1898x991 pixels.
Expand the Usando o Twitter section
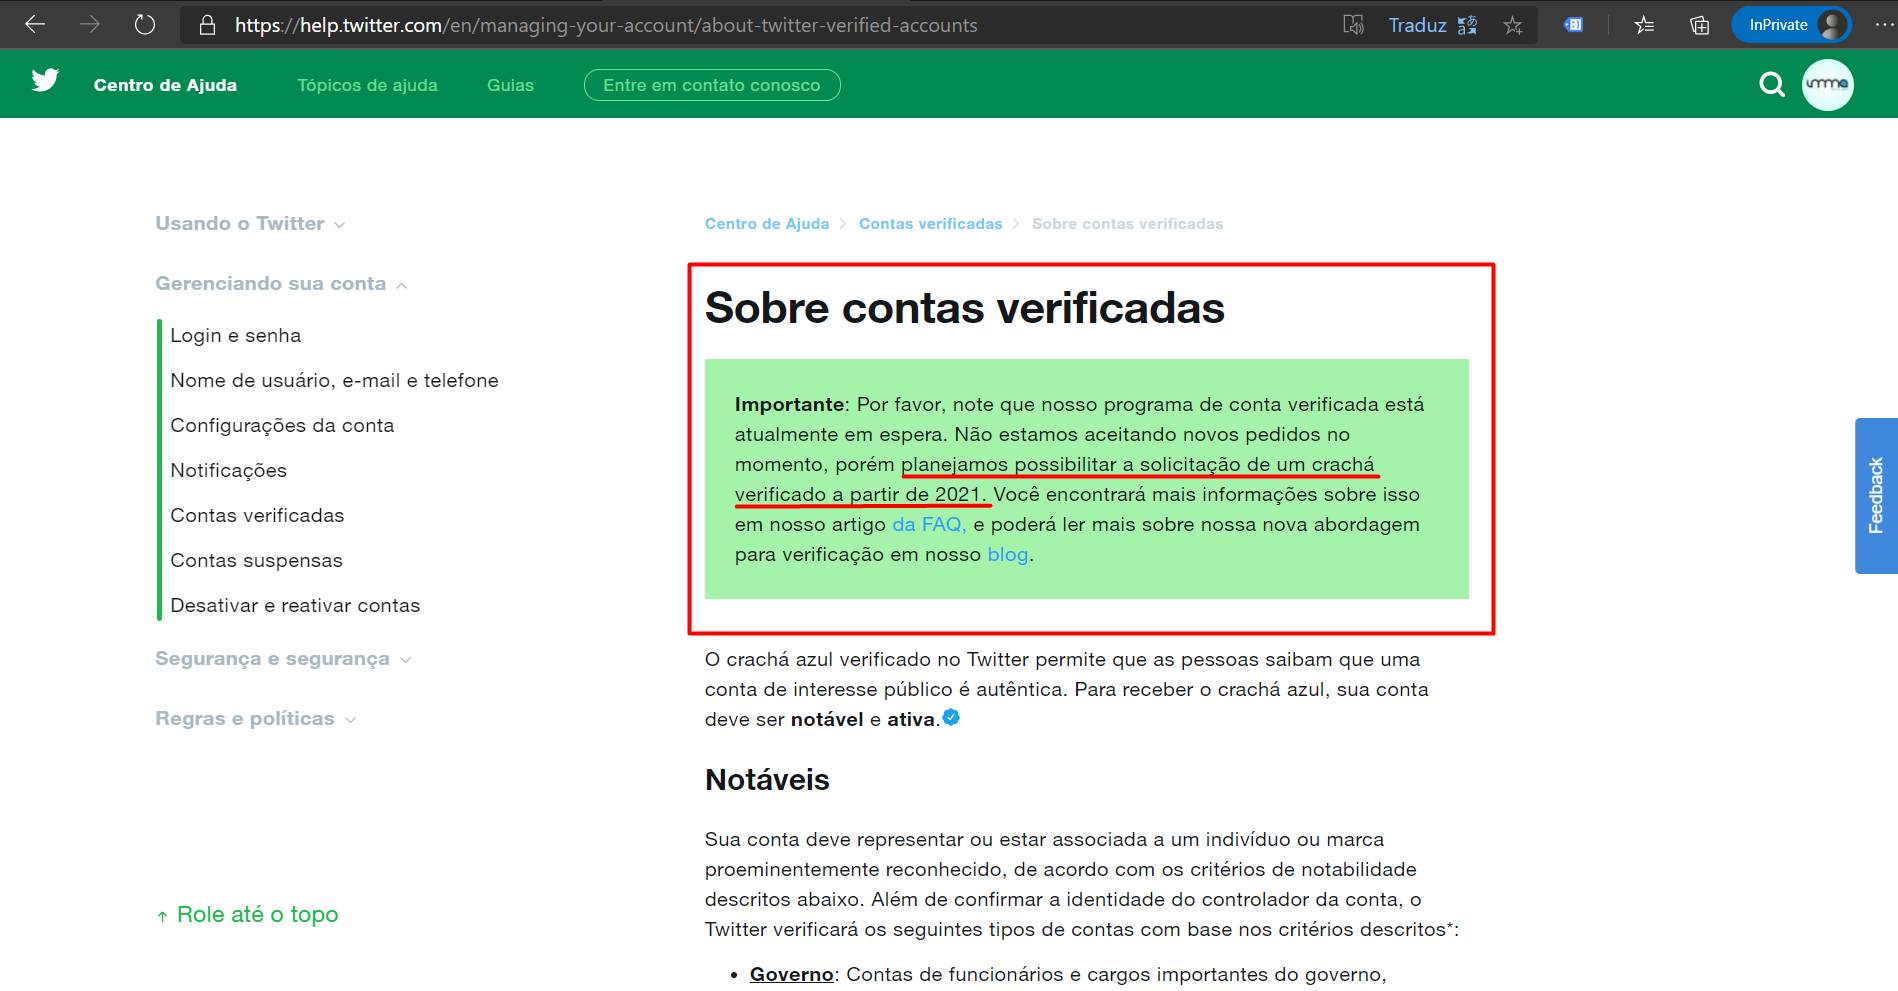[x=340, y=225]
